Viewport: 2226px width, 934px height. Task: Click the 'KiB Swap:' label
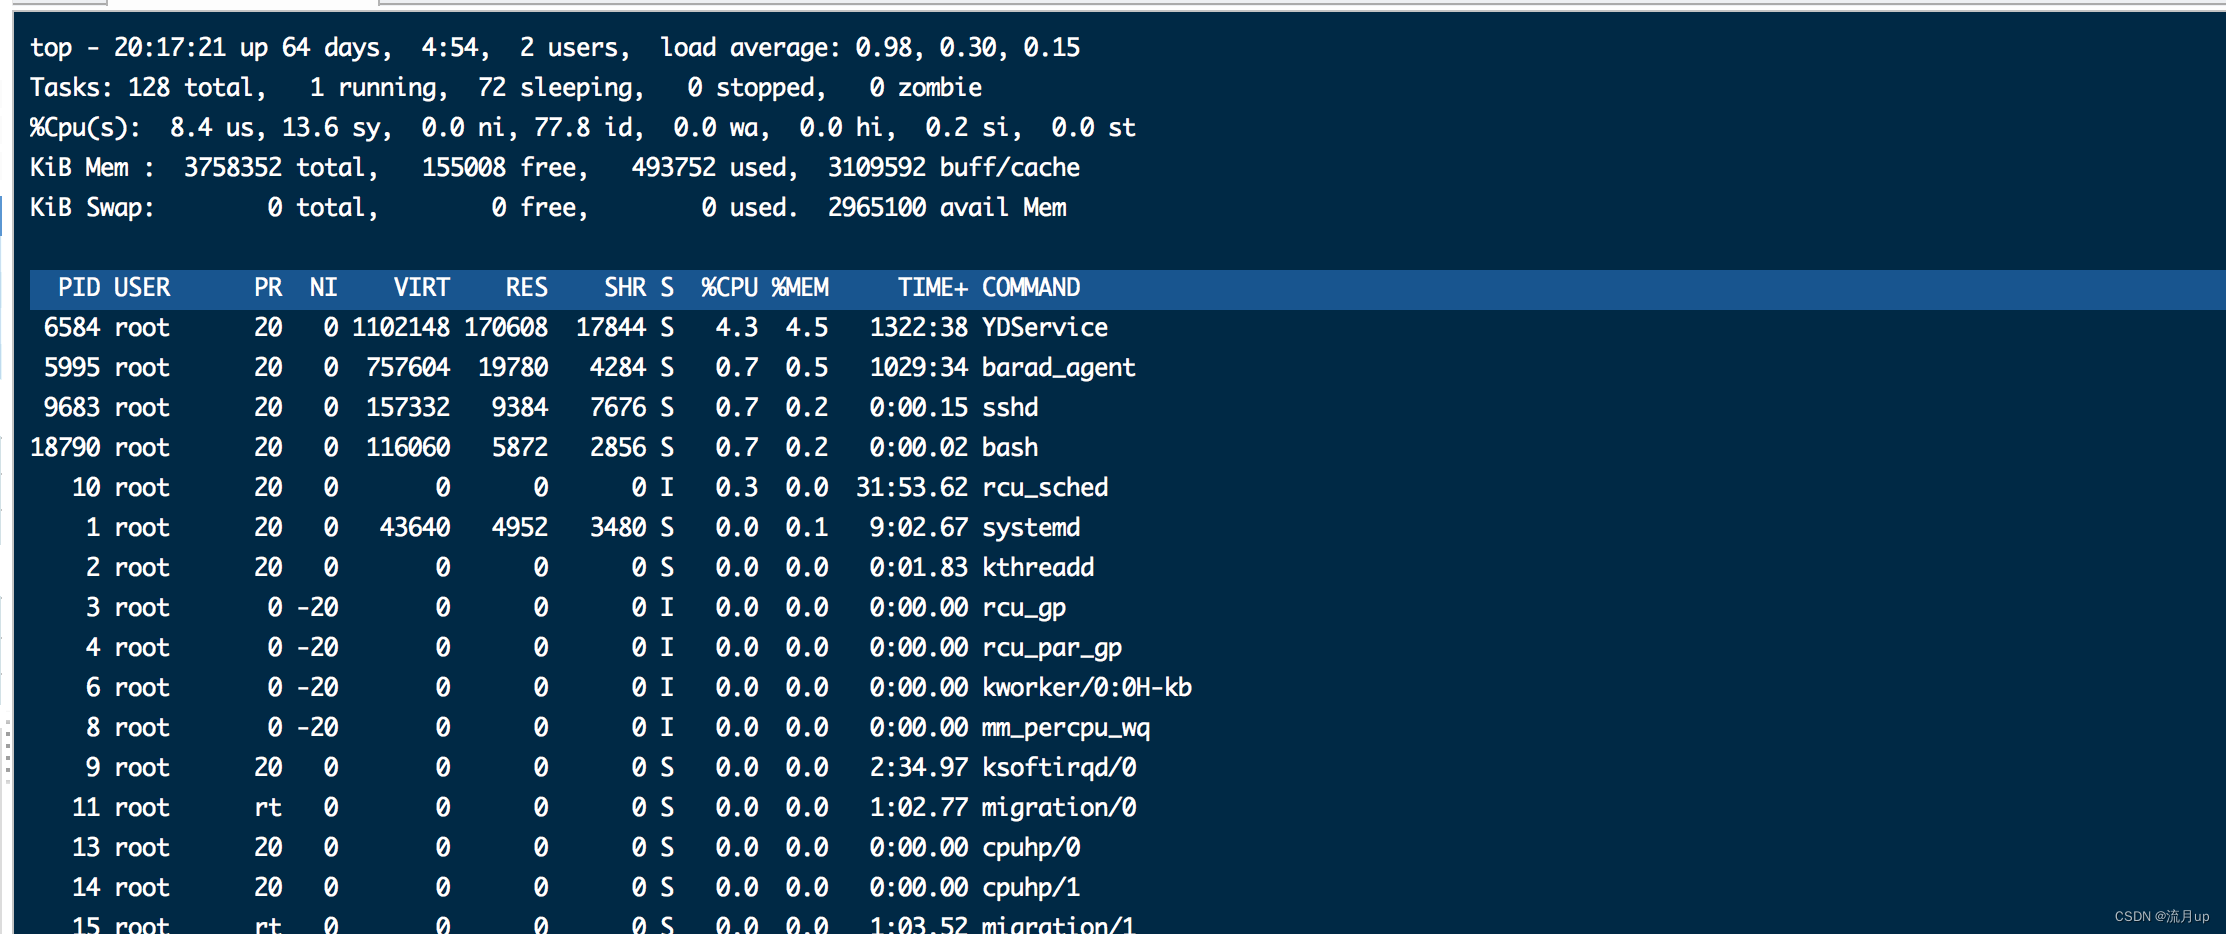click(x=92, y=208)
